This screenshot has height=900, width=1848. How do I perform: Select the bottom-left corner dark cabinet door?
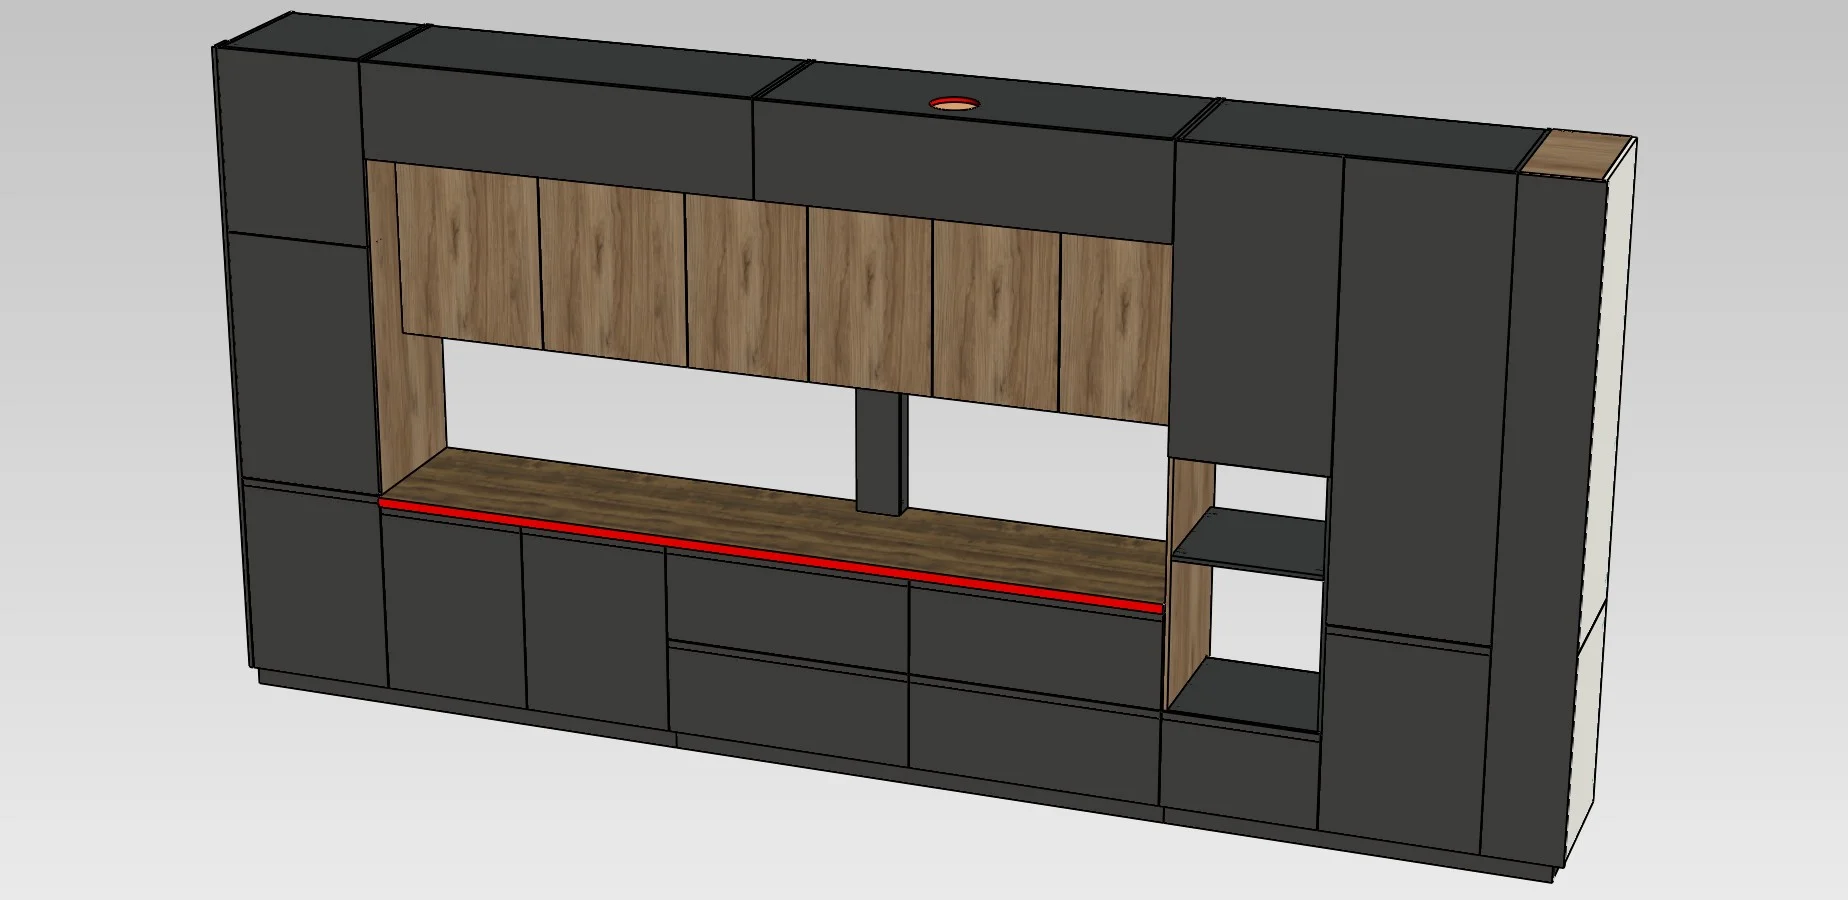pos(315,586)
